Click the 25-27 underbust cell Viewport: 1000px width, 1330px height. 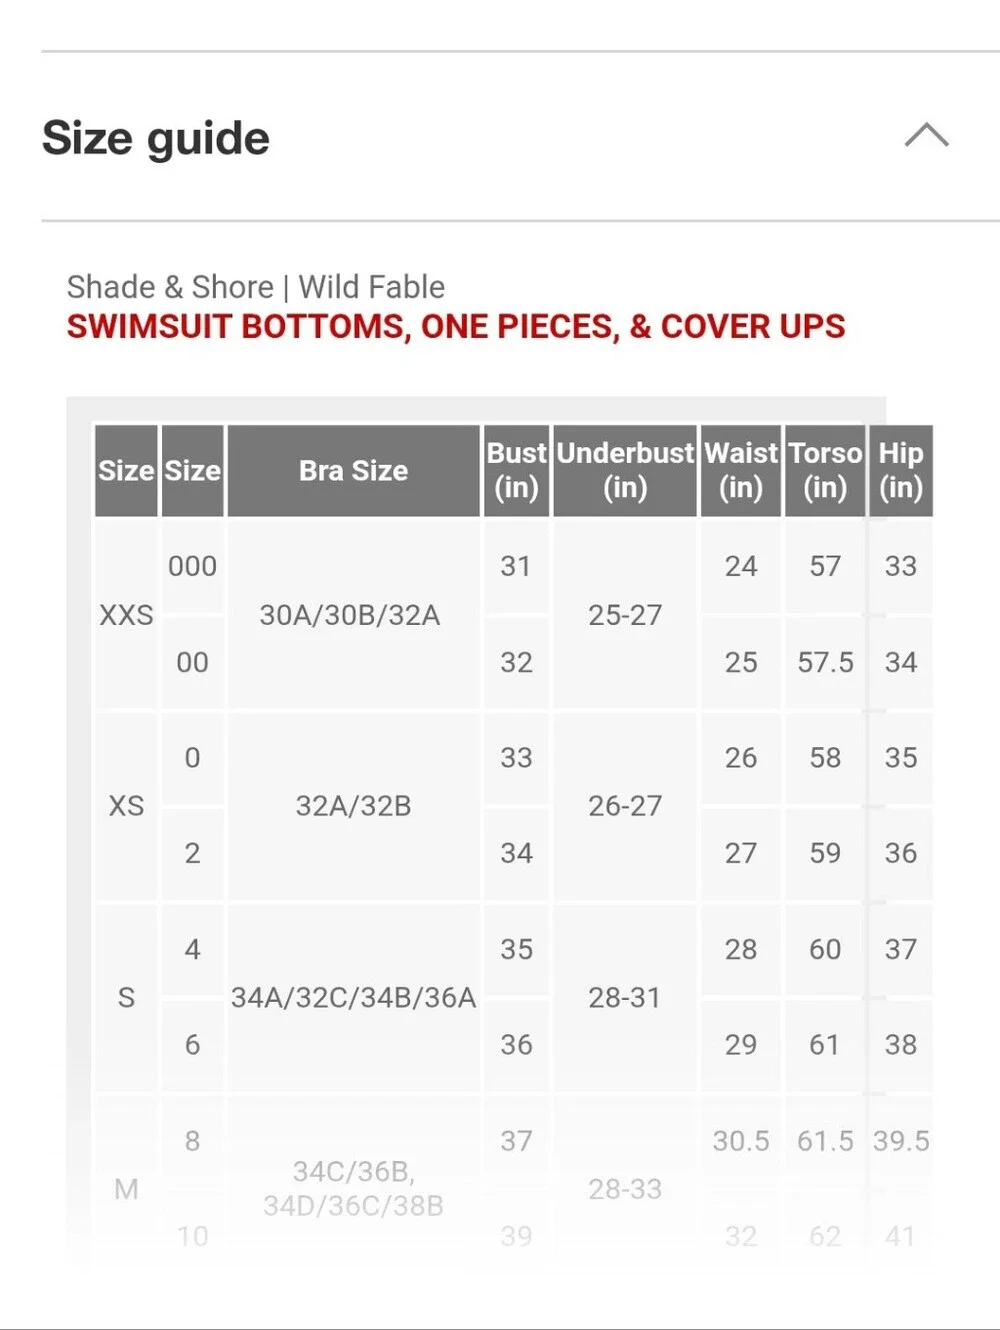625,614
